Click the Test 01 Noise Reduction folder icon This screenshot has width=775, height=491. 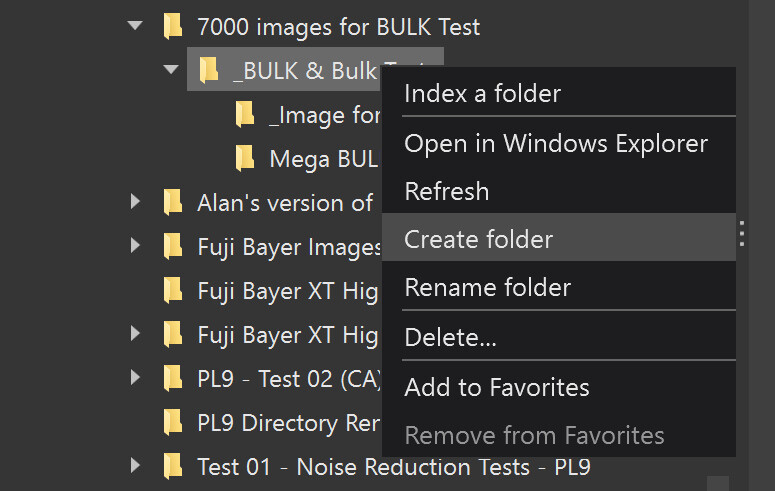[x=173, y=467]
